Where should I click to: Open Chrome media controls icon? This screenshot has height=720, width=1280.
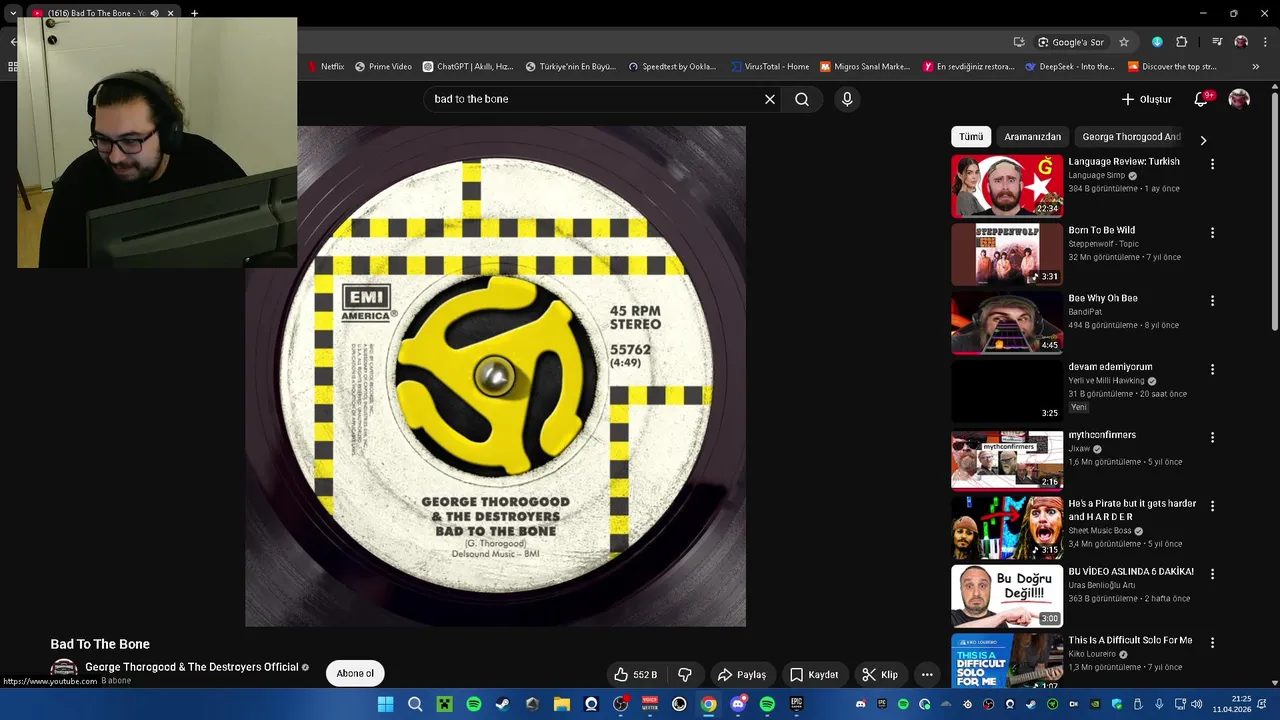[x=1217, y=42]
